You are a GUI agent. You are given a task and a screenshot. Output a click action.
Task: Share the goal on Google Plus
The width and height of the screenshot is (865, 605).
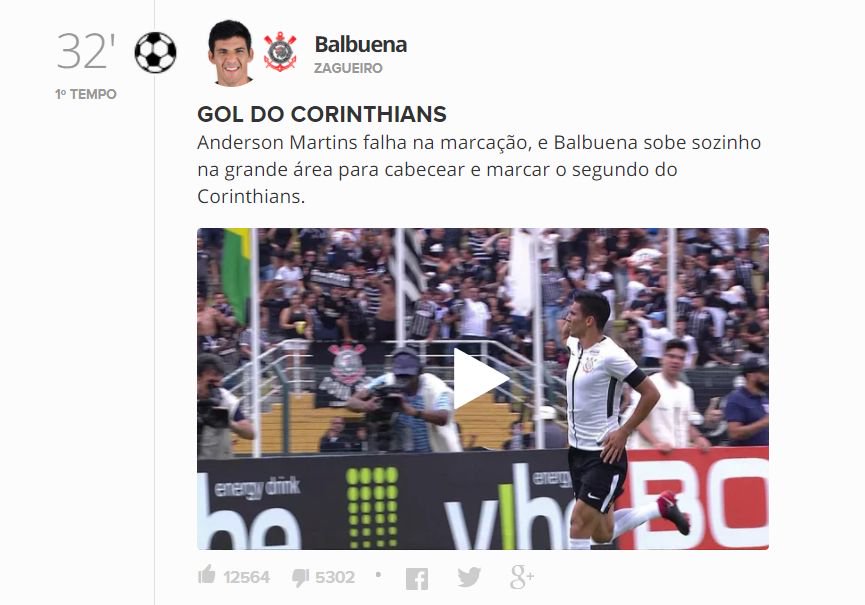(522, 577)
